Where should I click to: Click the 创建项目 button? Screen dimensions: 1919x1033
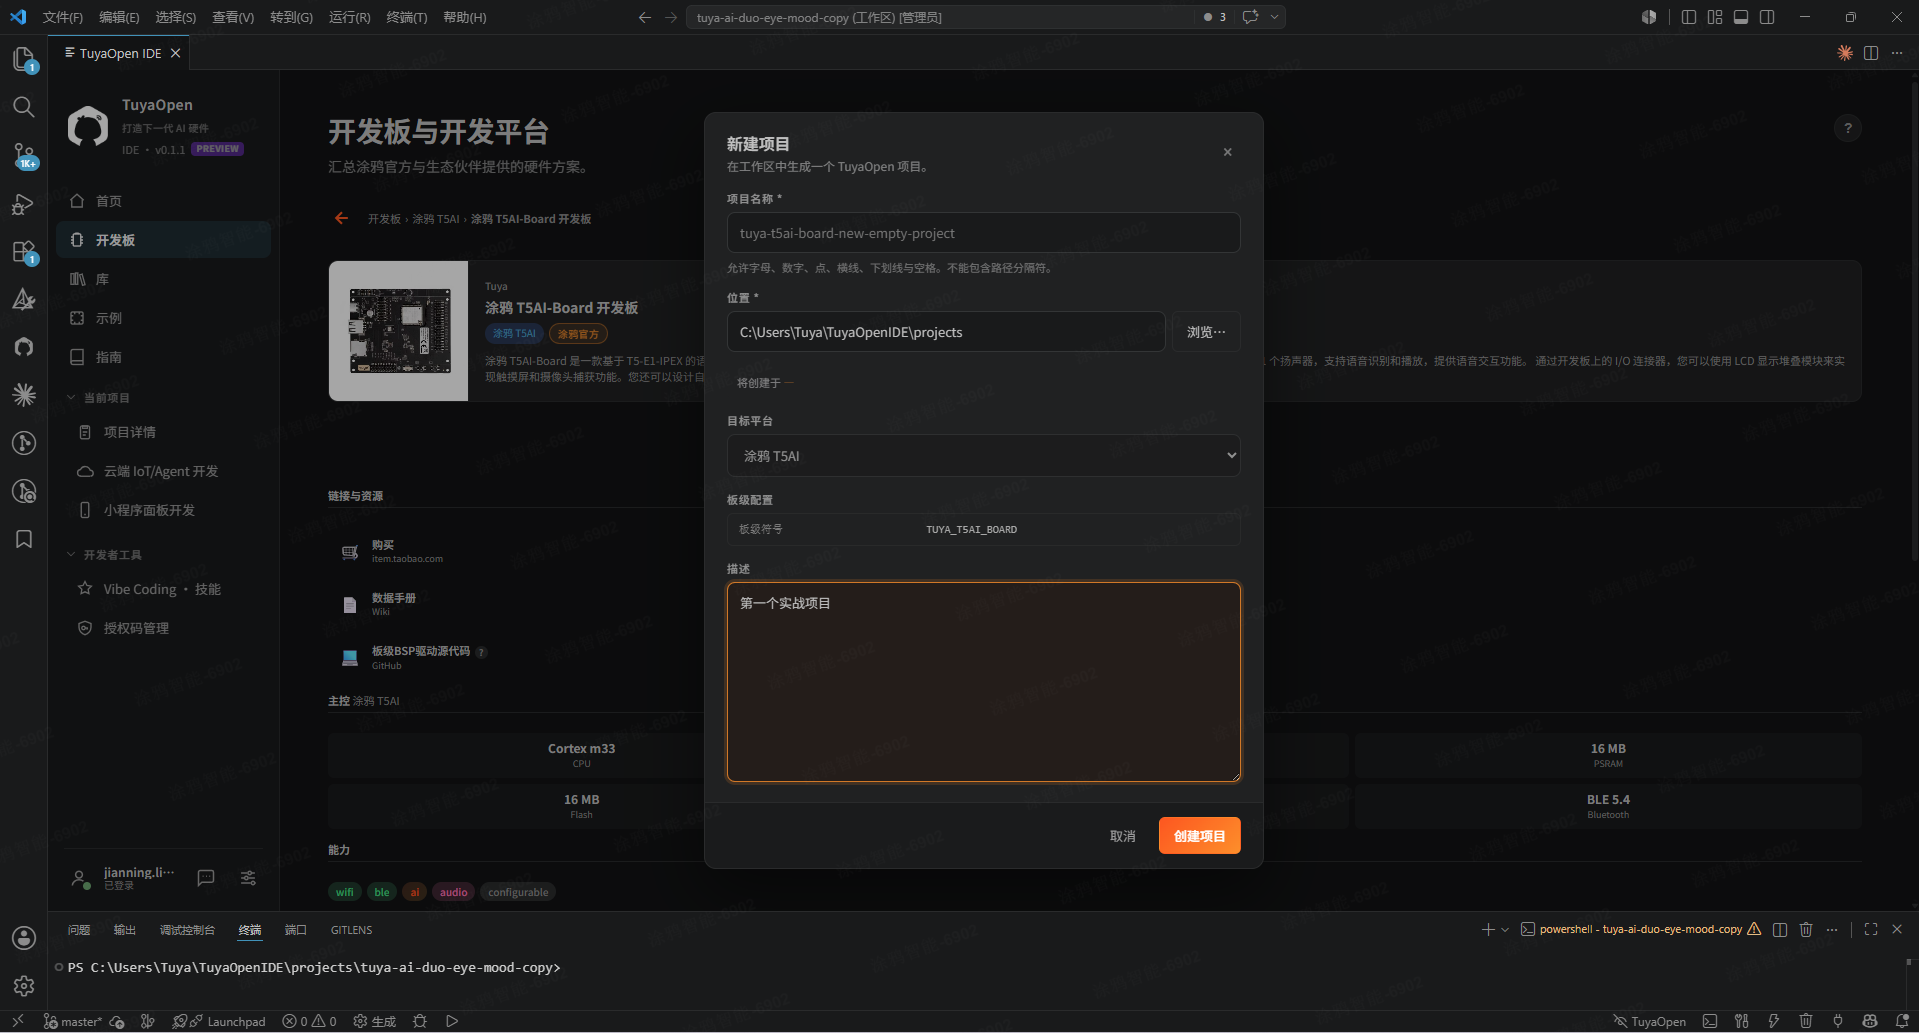click(x=1200, y=836)
